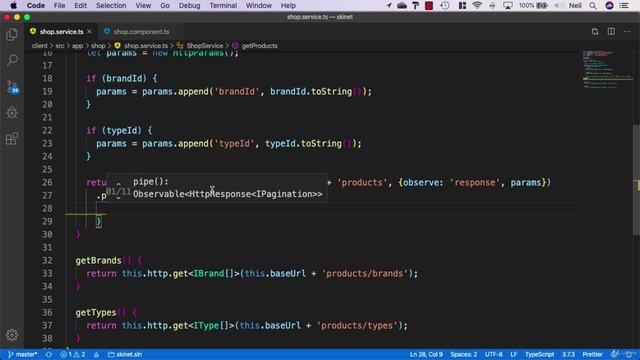Open the Terminal menu
Viewport: 640px width, 360px height.
[x=223, y=5]
